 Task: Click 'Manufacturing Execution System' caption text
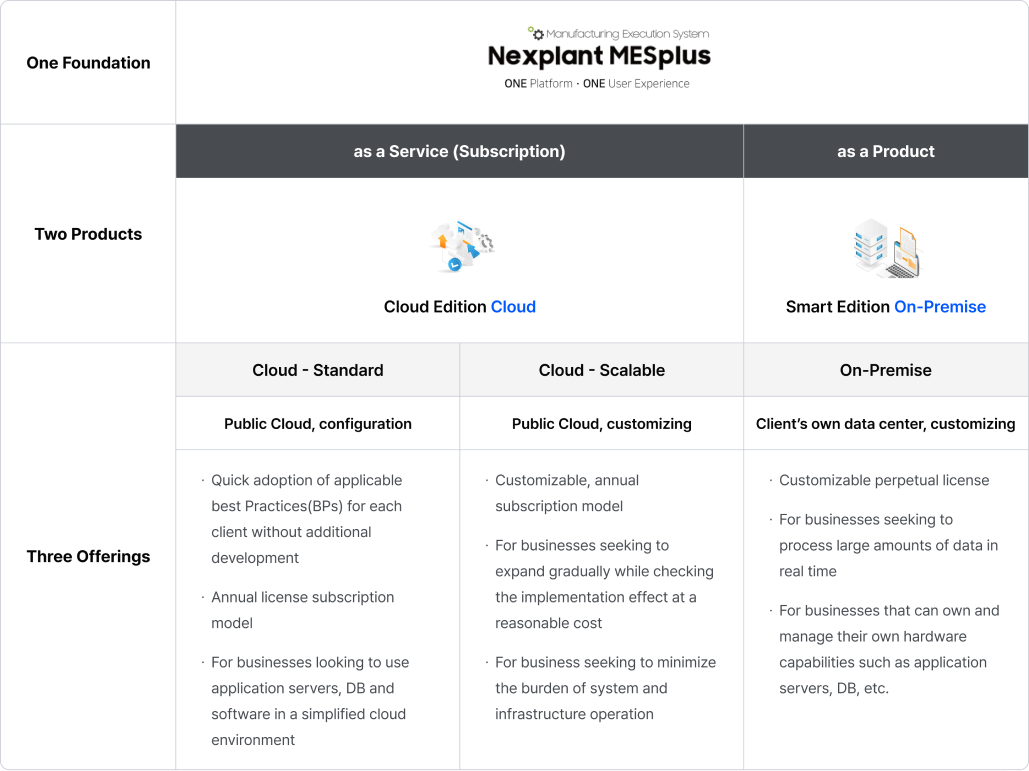pos(627,33)
